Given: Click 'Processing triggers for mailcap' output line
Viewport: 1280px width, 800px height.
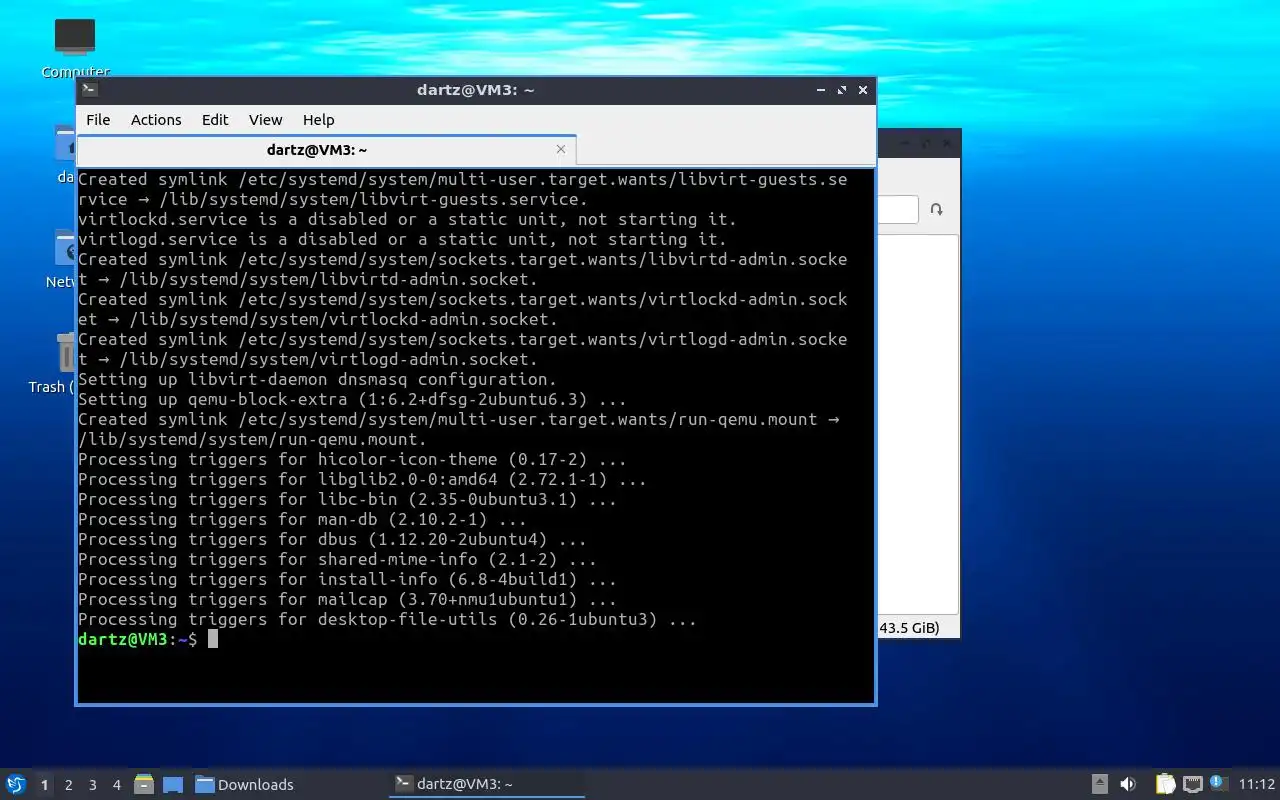Looking at the screenshot, I should click(347, 599).
